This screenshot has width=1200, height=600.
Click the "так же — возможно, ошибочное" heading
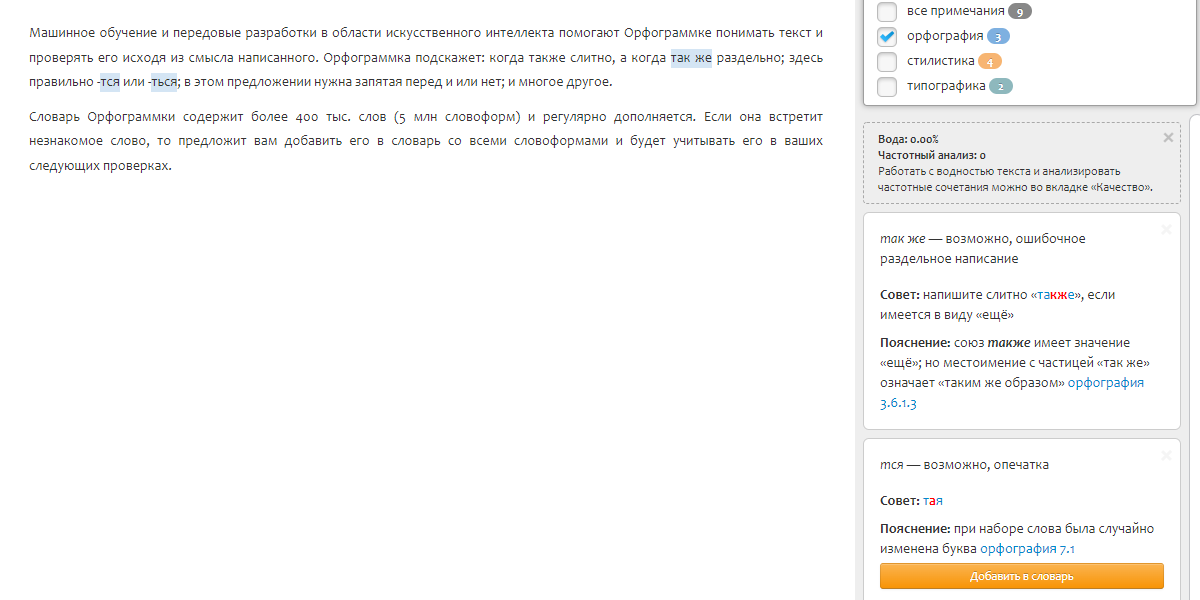tap(982, 249)
